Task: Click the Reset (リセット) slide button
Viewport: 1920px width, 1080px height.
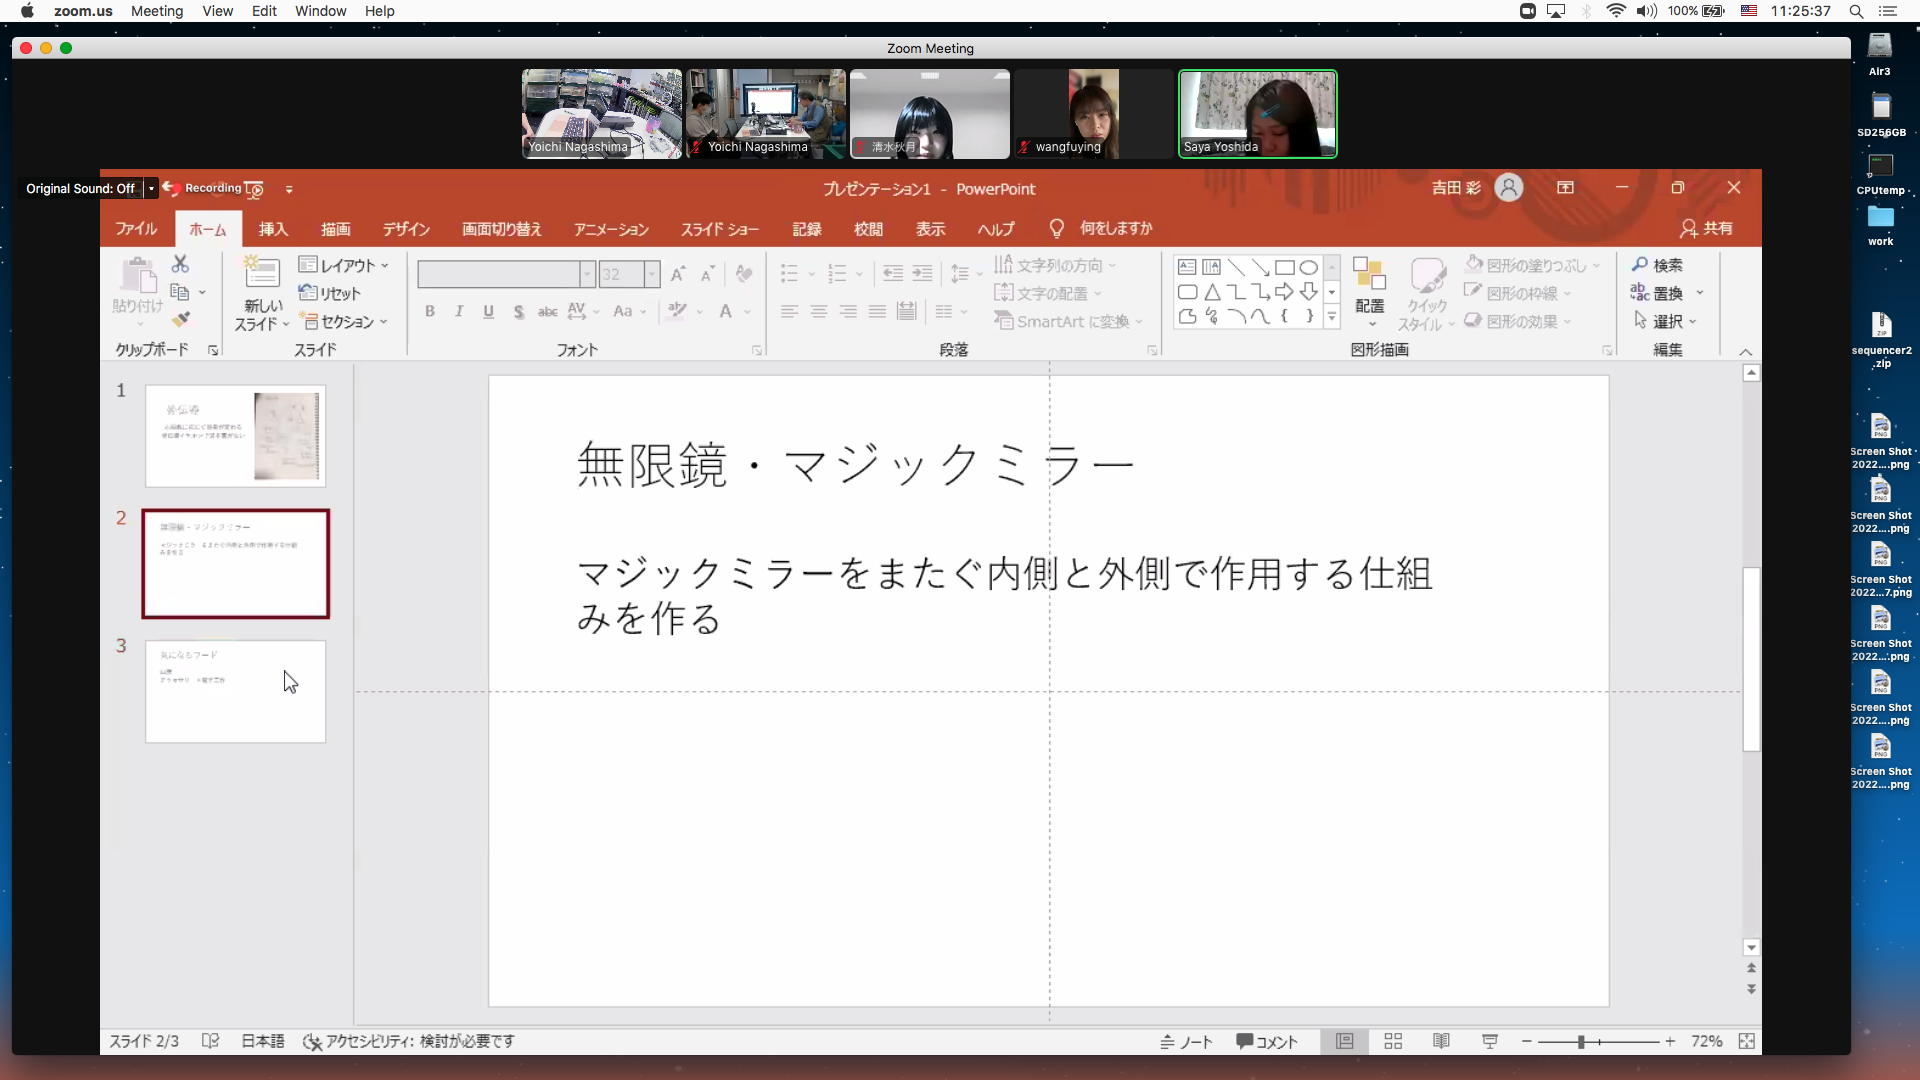Action: 330,293
